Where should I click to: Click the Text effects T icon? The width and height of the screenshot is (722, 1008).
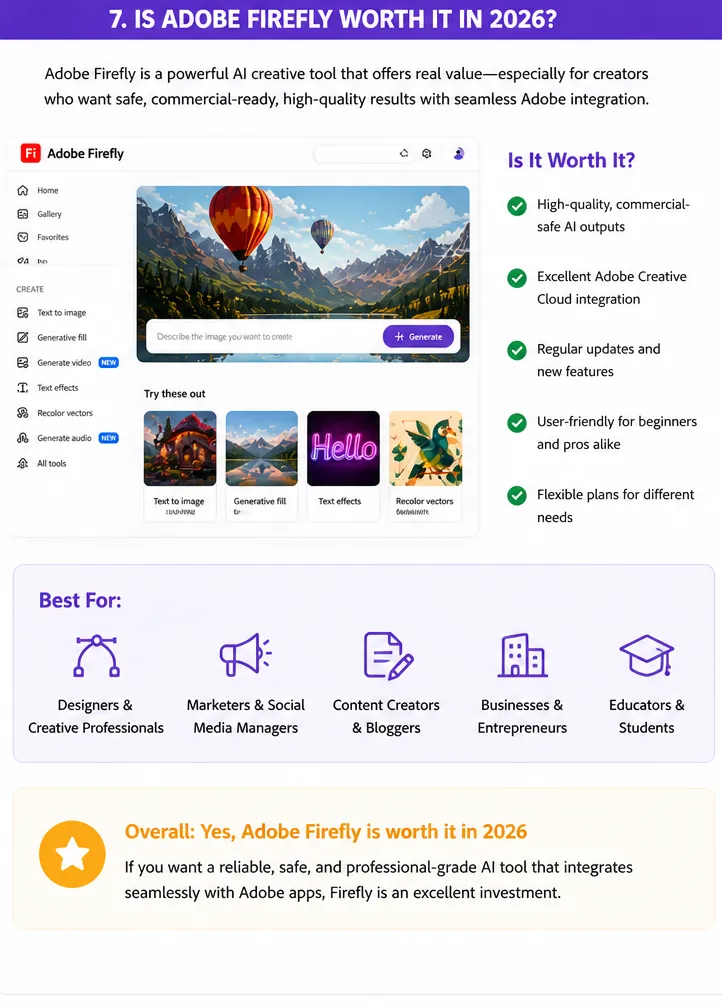[x=23, y=388]
